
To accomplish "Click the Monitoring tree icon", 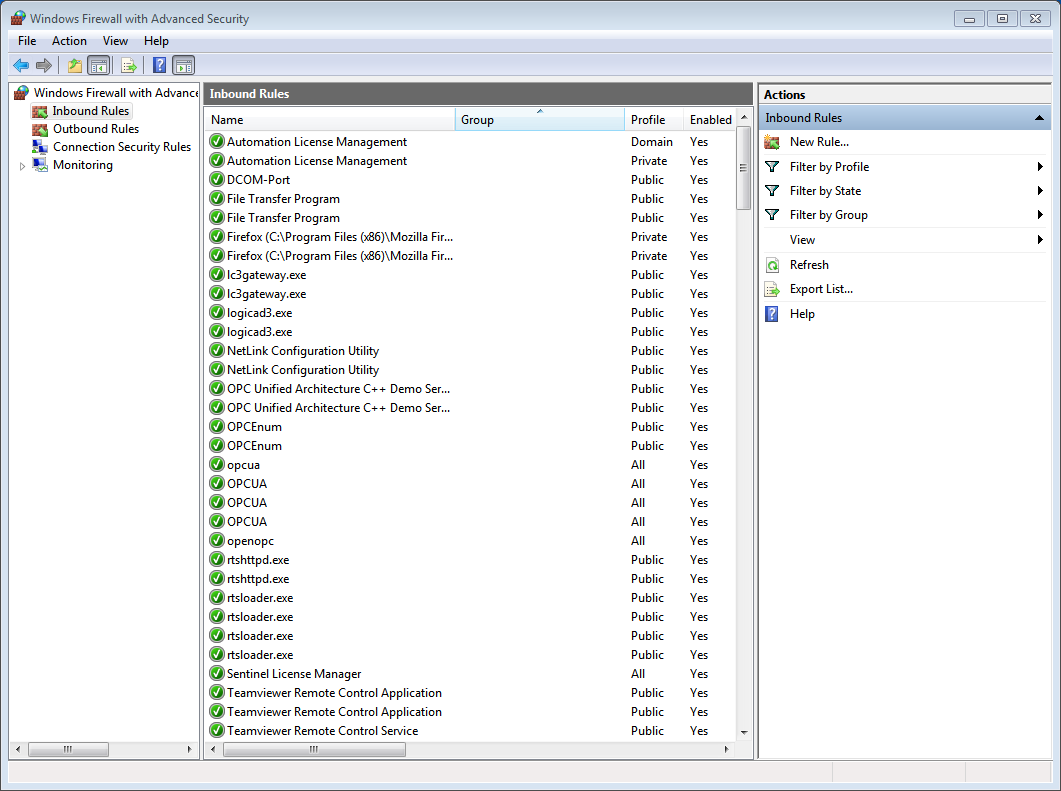I will coord(41,165).
